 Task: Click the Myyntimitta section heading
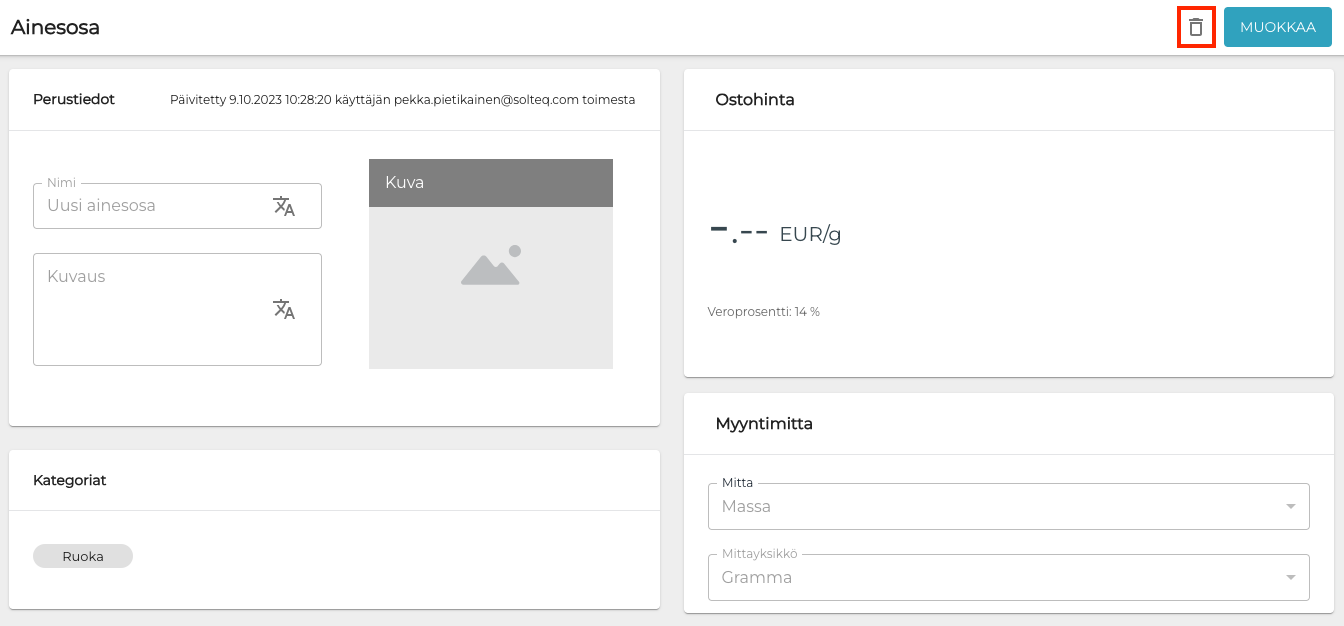[x=764, y=424]
